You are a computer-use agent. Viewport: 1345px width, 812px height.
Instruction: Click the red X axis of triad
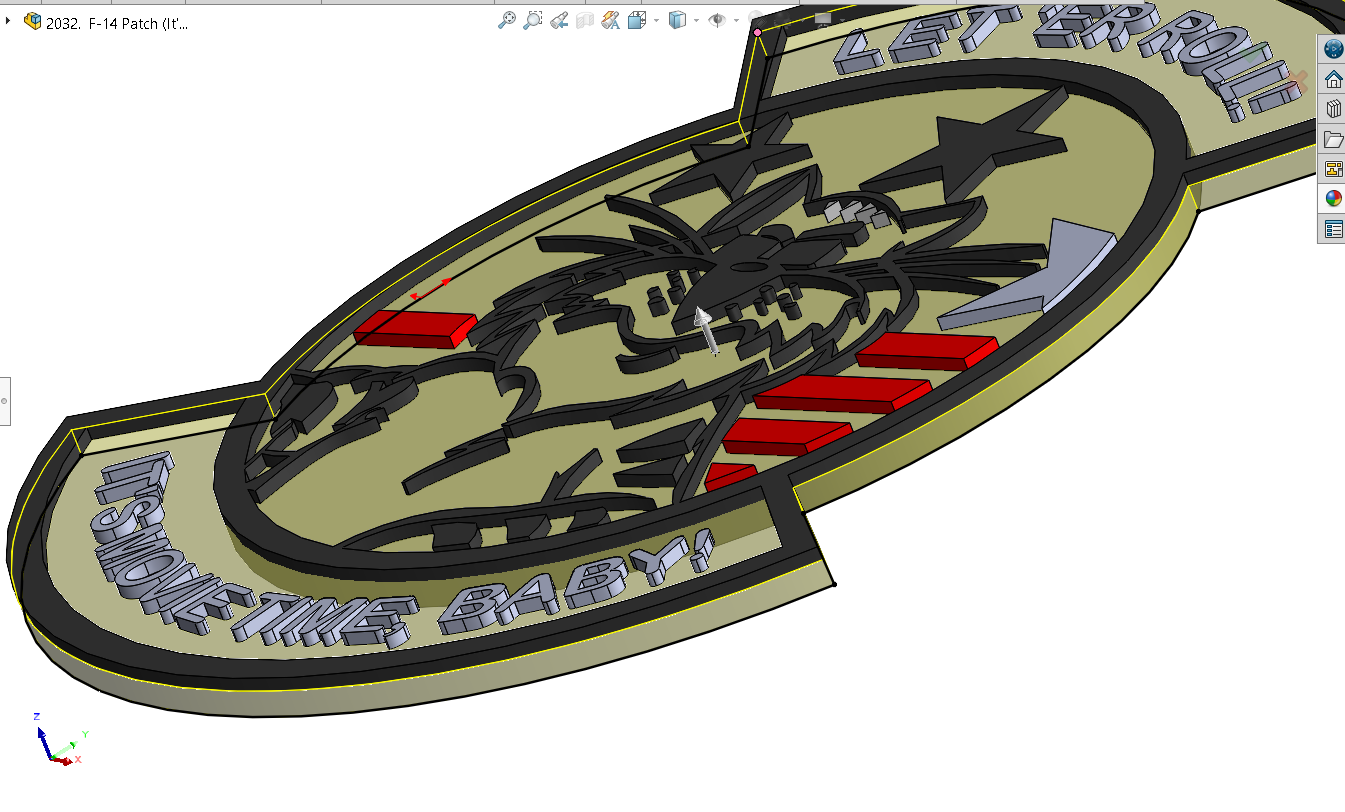[63, 760]
